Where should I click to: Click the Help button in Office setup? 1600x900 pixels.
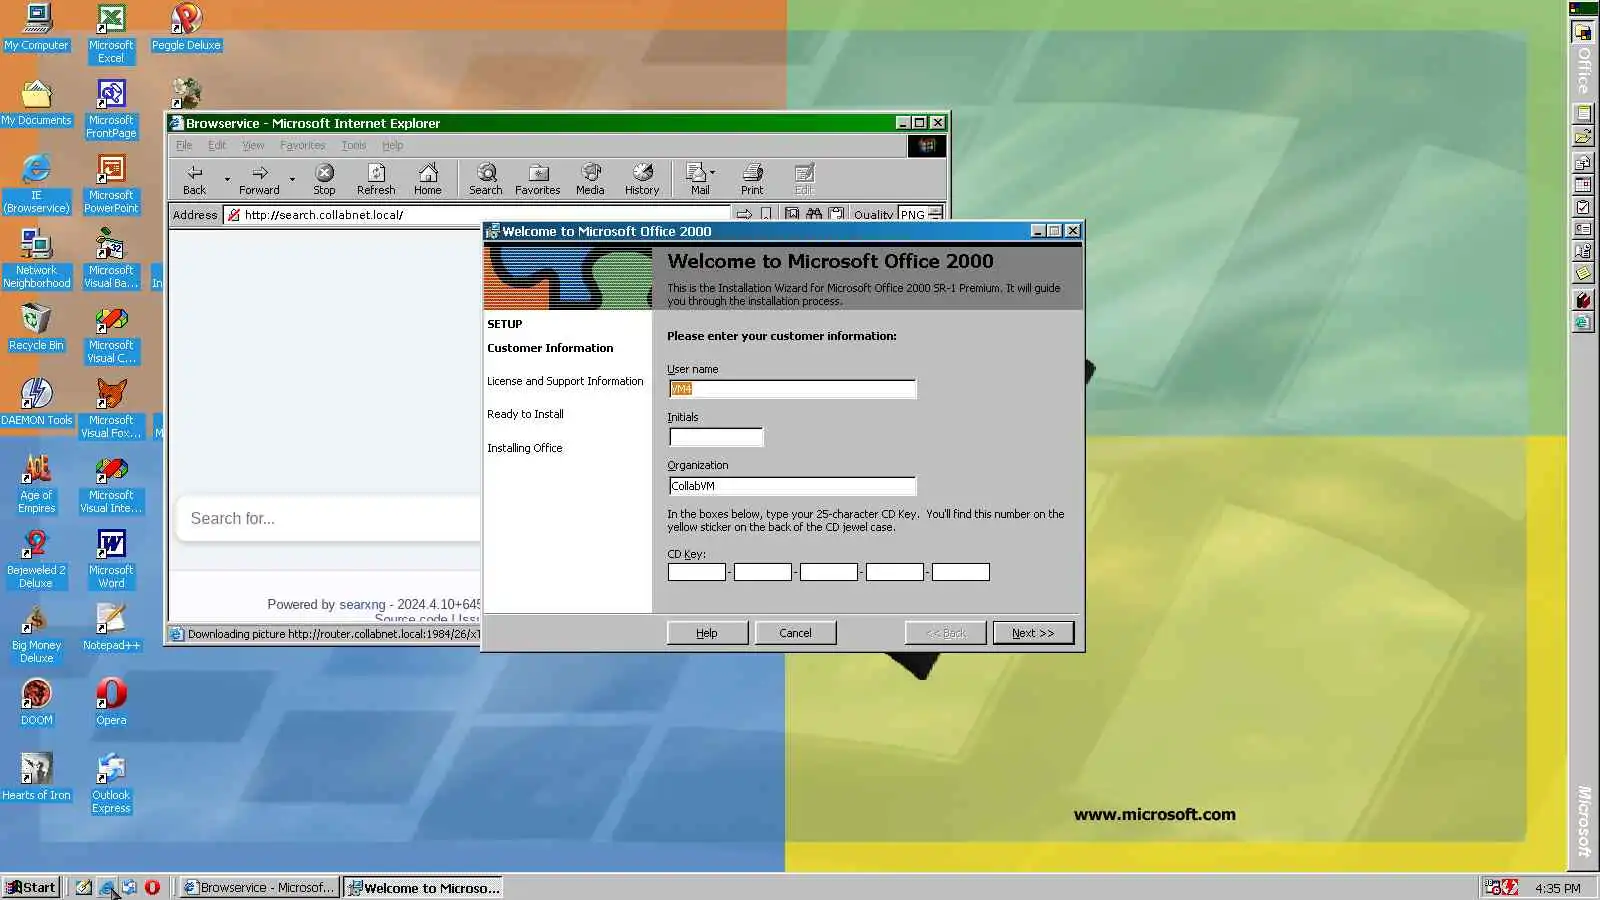click(x=707, y=633)
